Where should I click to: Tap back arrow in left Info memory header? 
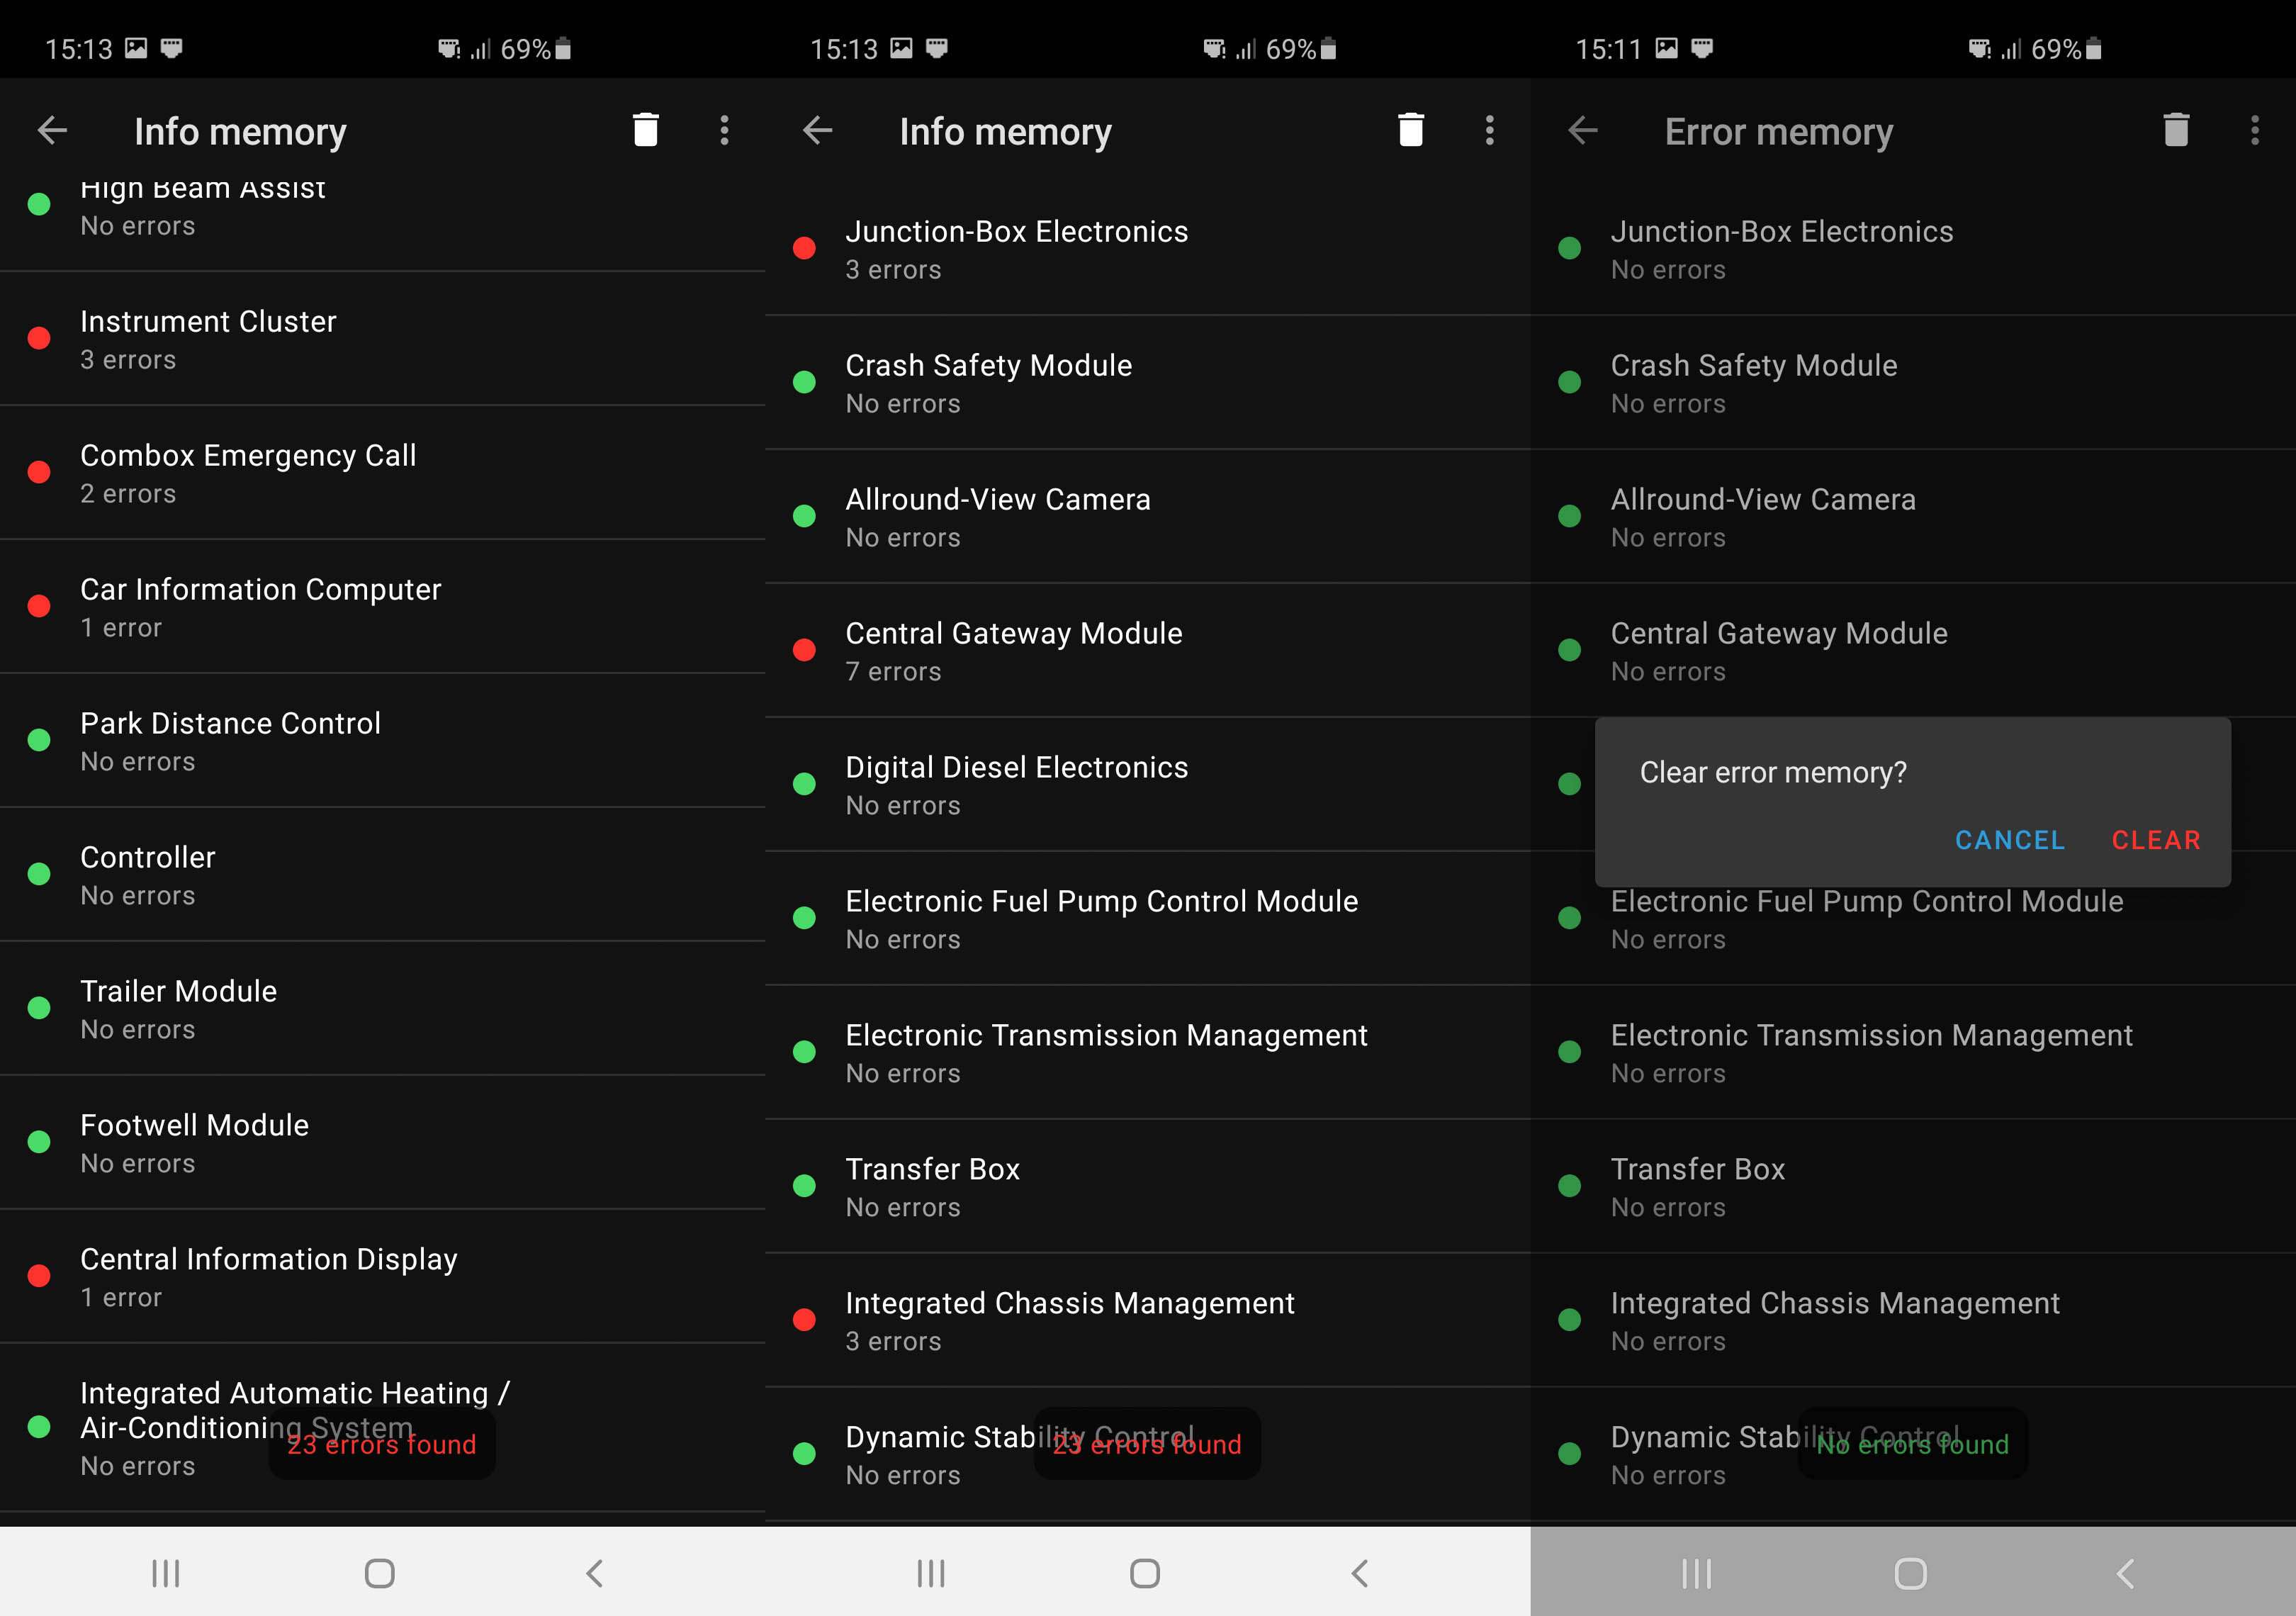pyautogui.click(x=52, y=130)
